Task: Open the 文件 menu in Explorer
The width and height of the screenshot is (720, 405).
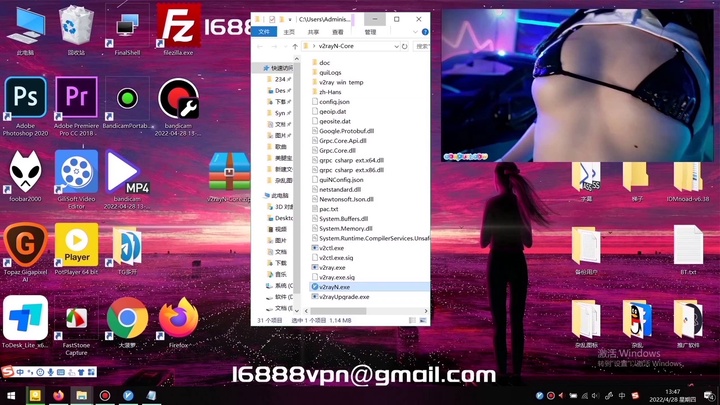Action: coord(264,31)
